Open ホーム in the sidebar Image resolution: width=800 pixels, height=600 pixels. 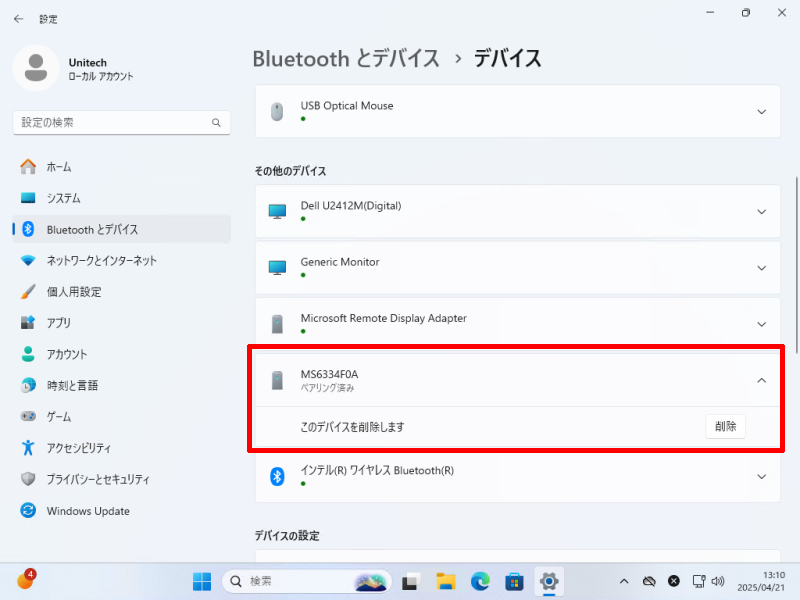click(121, 167)
